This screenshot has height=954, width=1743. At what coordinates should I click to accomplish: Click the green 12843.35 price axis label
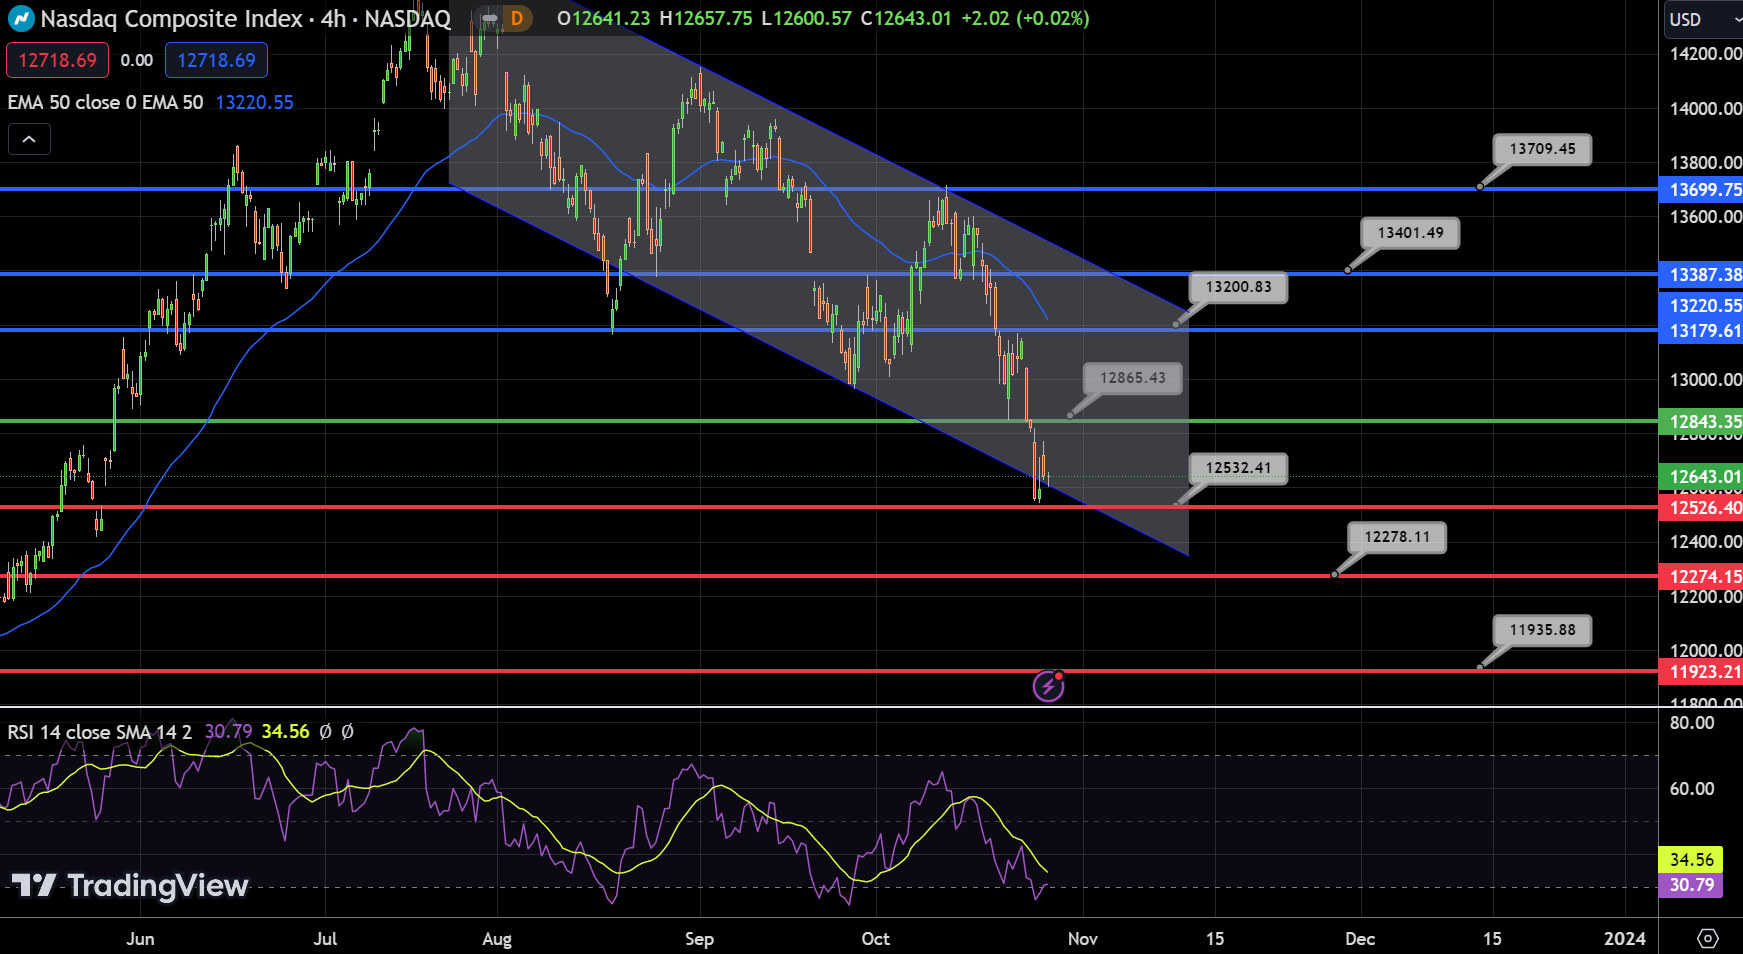[1701, 422]
